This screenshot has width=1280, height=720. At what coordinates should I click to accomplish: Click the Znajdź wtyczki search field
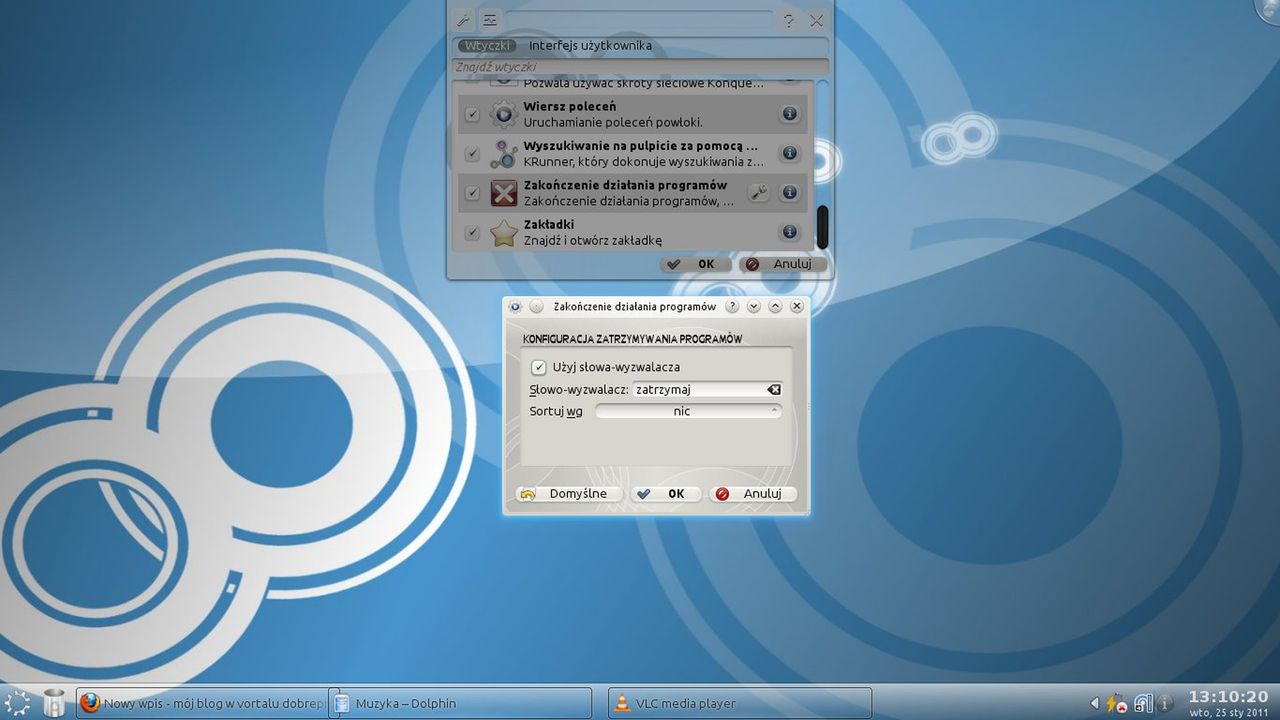[639, 67]
